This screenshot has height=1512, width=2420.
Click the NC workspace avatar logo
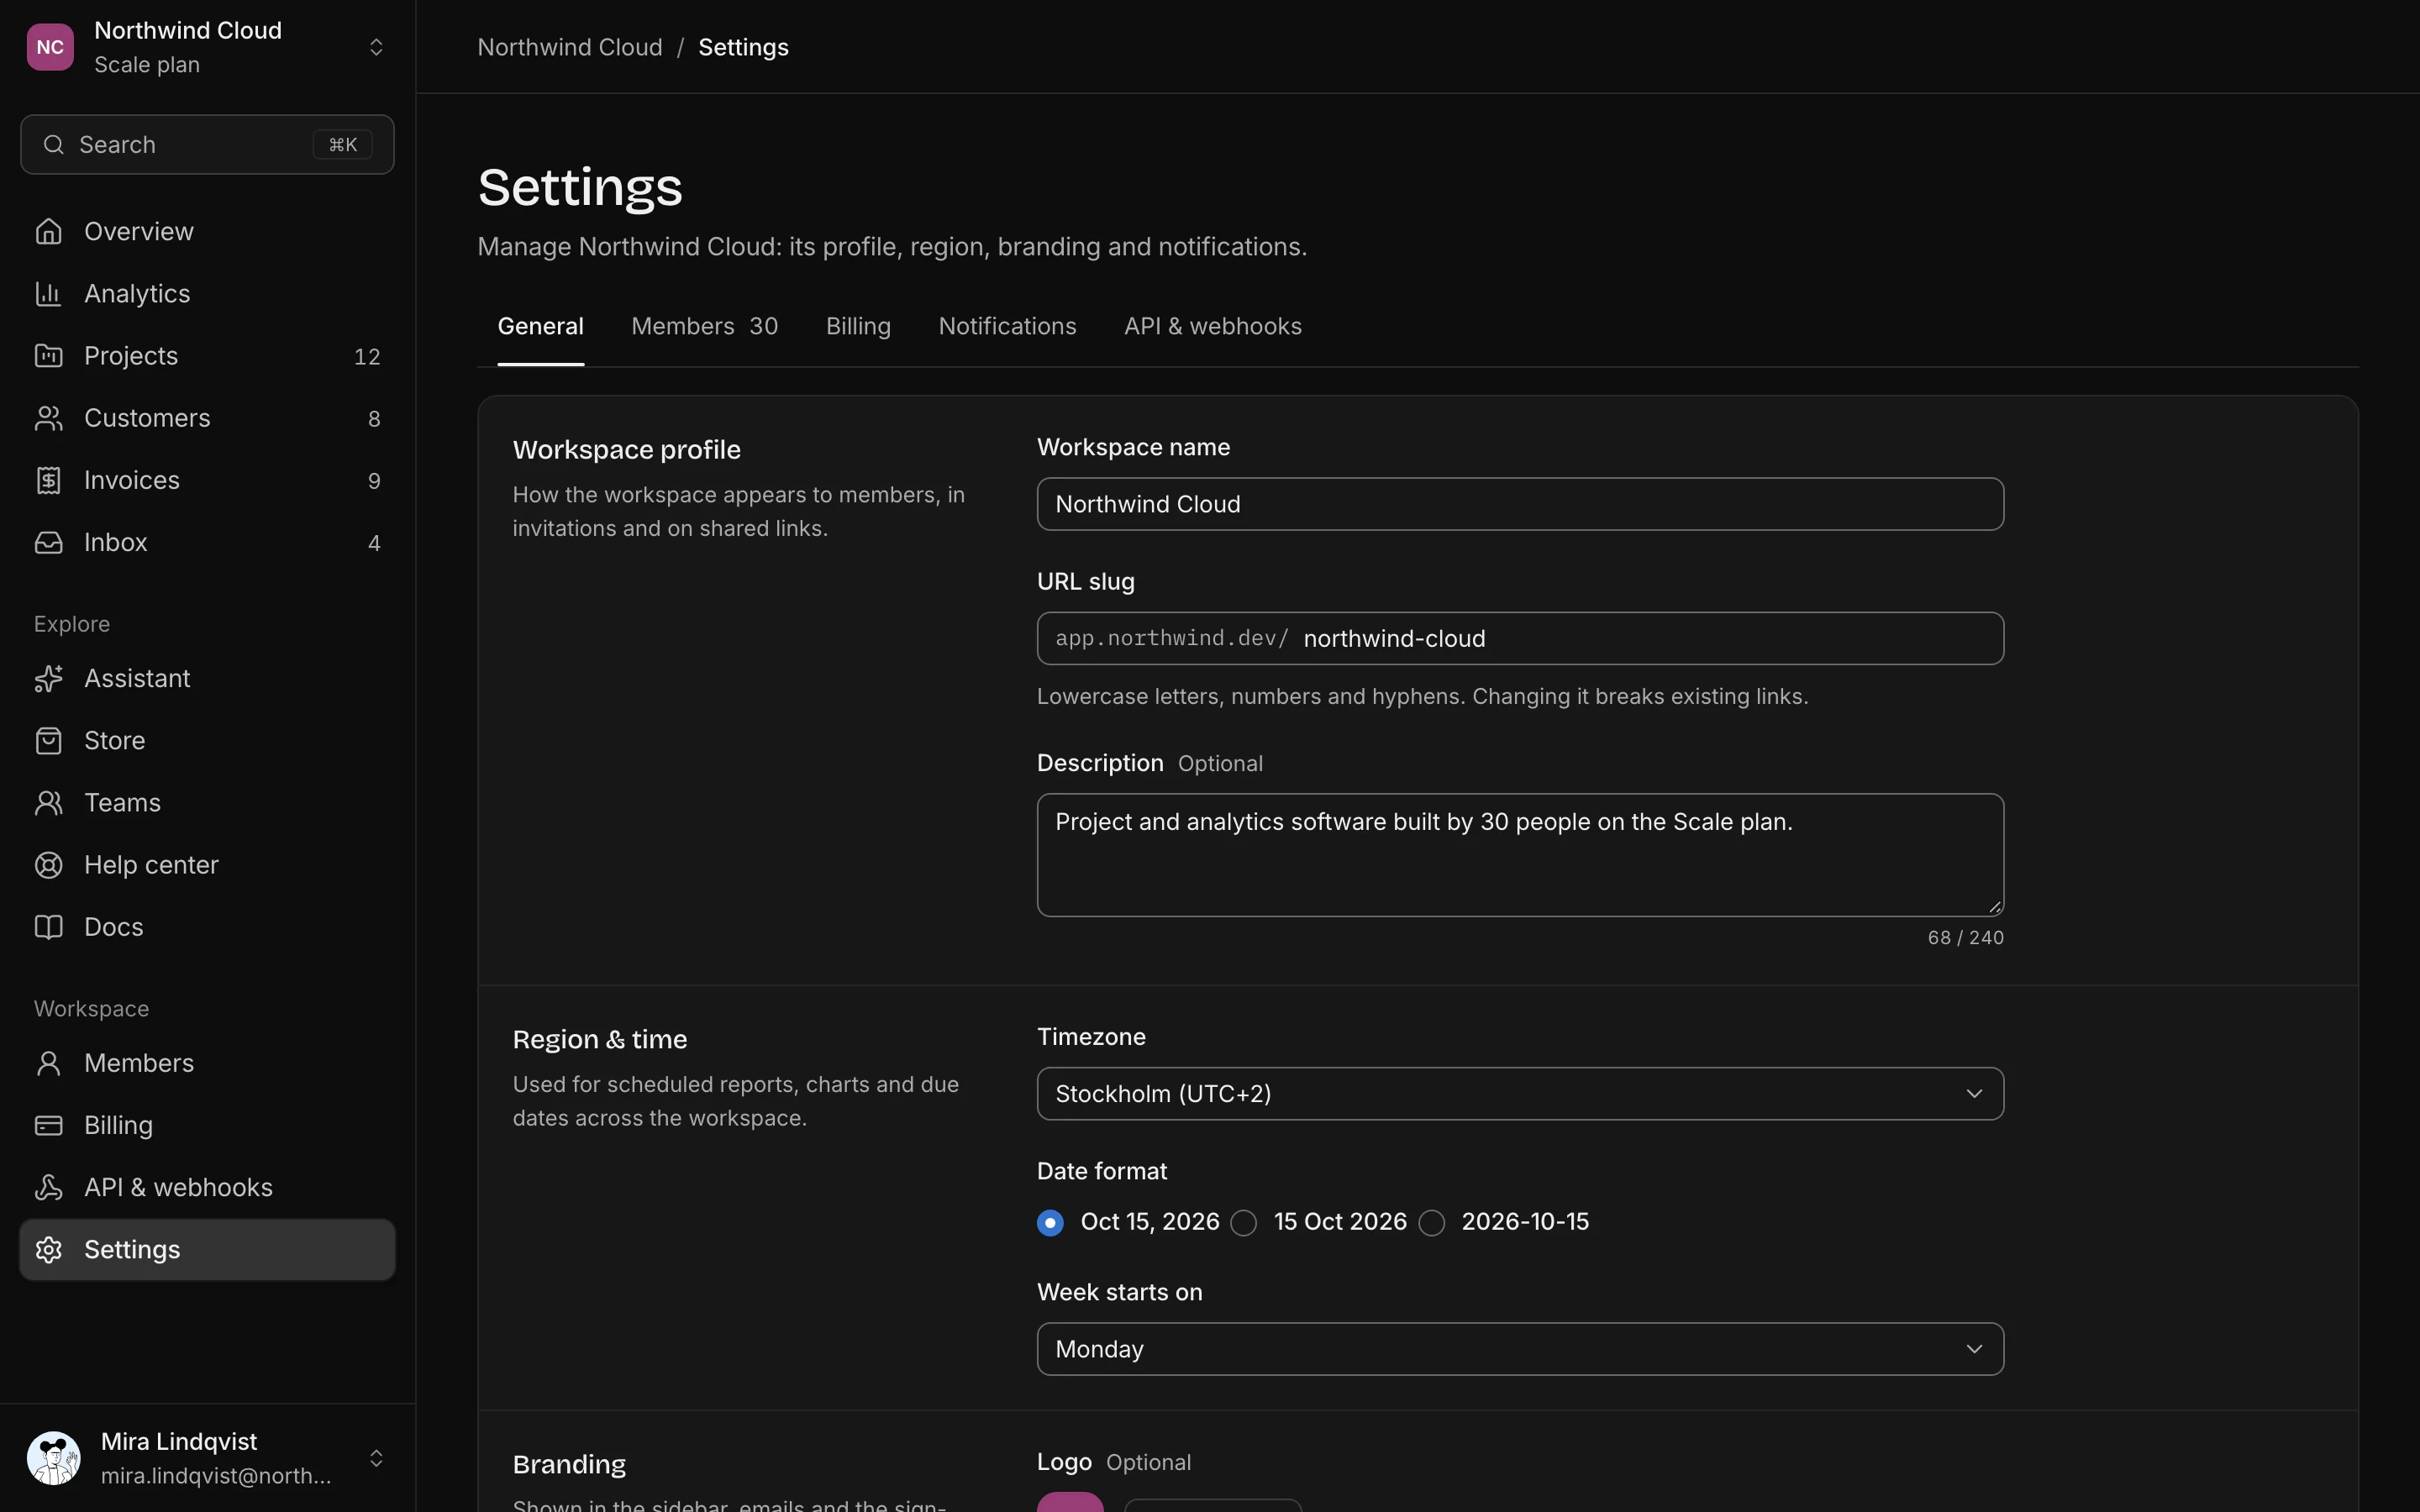pos(50,47)
